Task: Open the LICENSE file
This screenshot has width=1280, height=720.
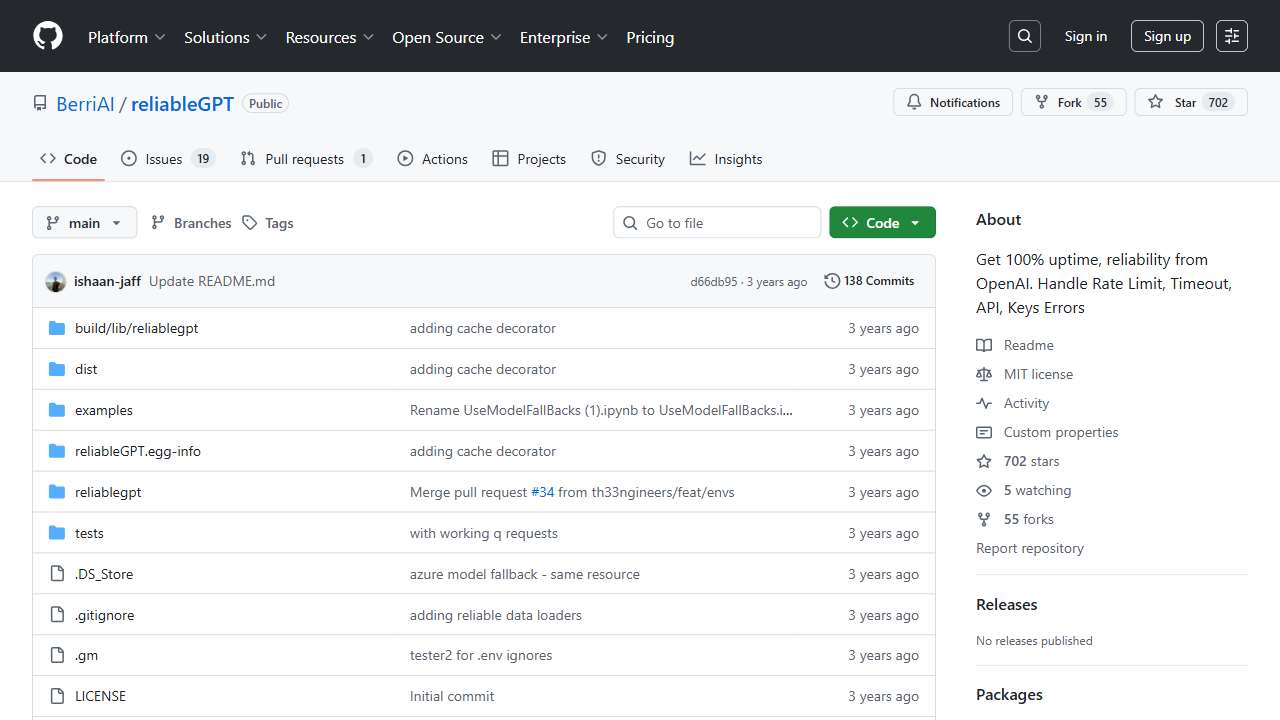Action: [x=100, y=696]
